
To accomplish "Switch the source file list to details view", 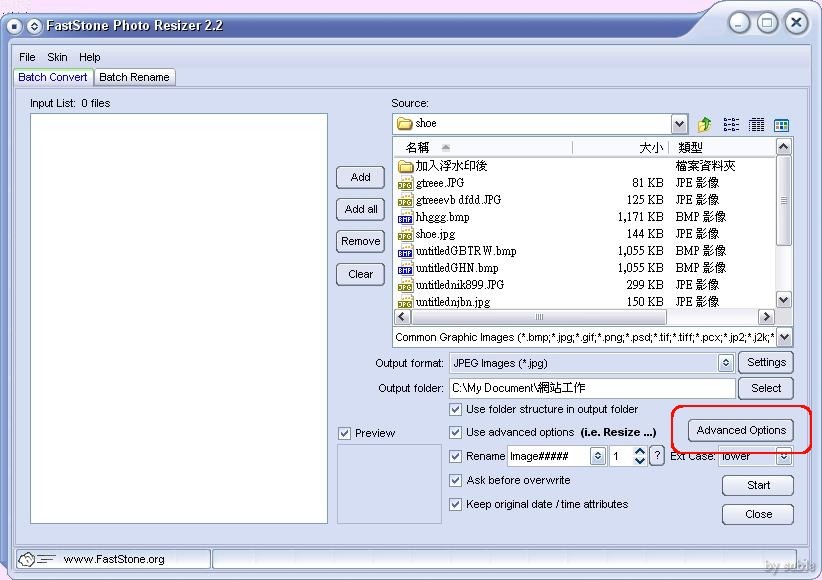I will 756,124.
